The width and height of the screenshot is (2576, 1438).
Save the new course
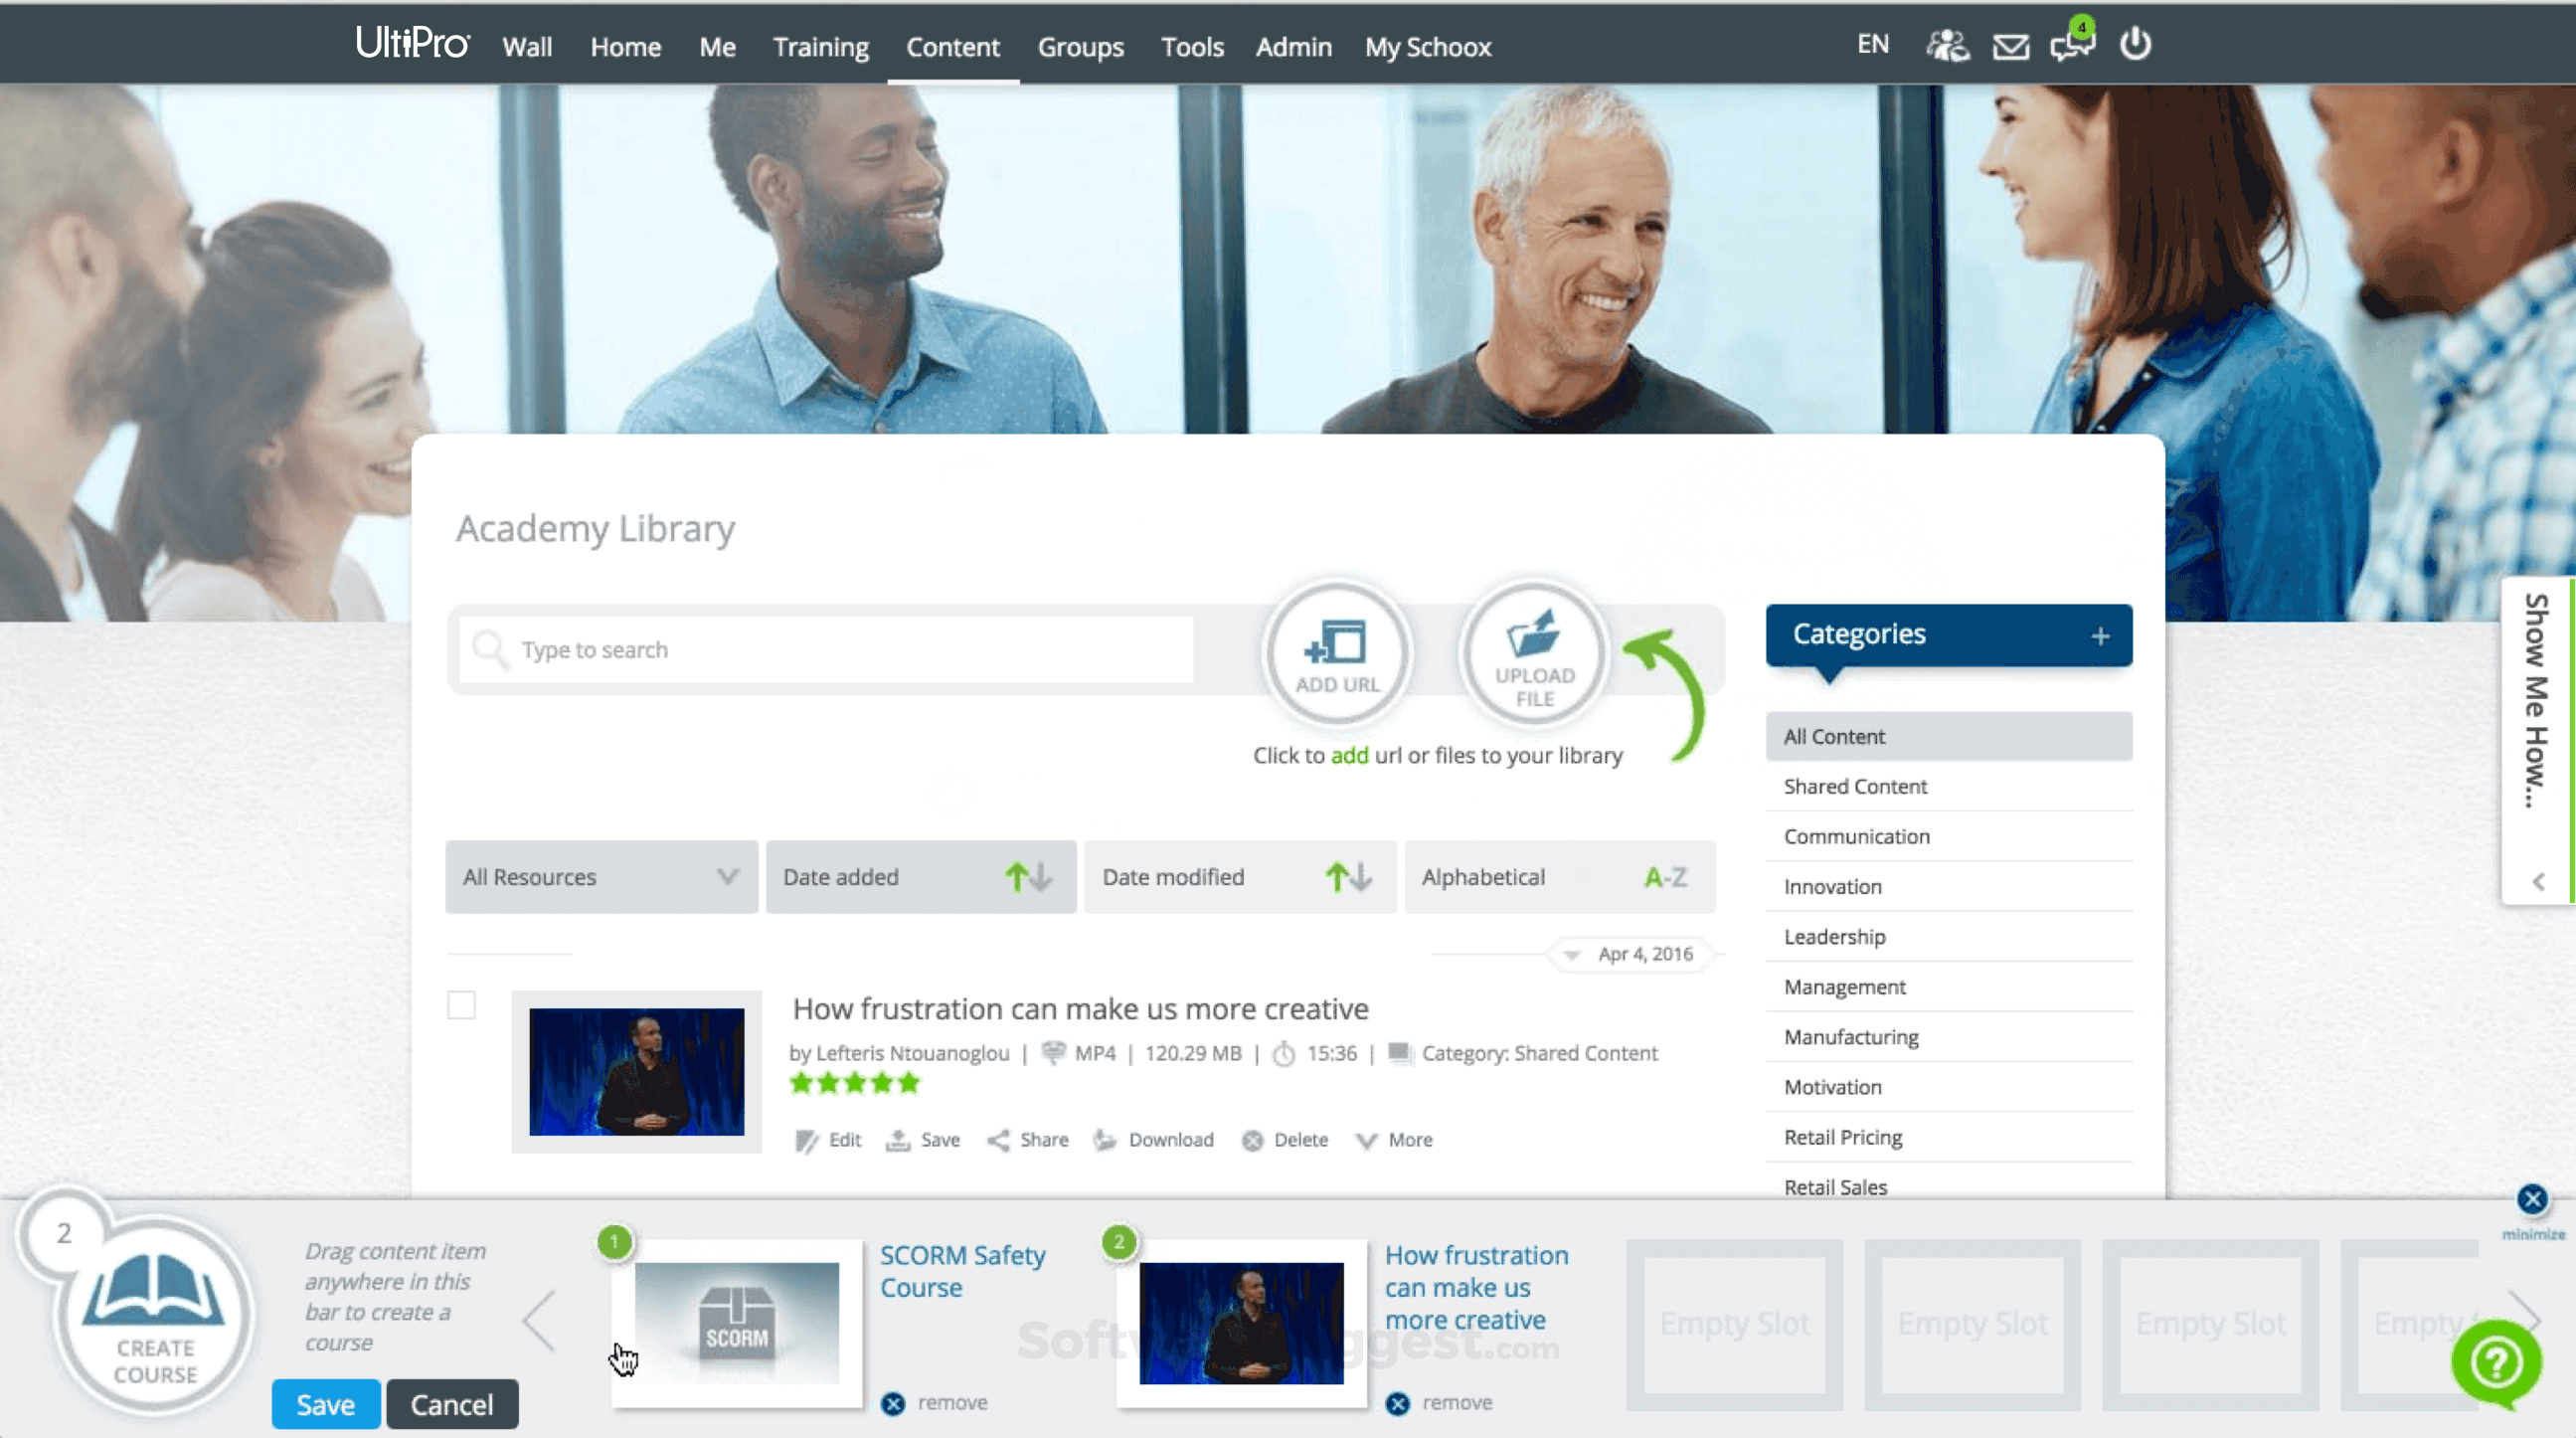click(x=325, y=1404)
